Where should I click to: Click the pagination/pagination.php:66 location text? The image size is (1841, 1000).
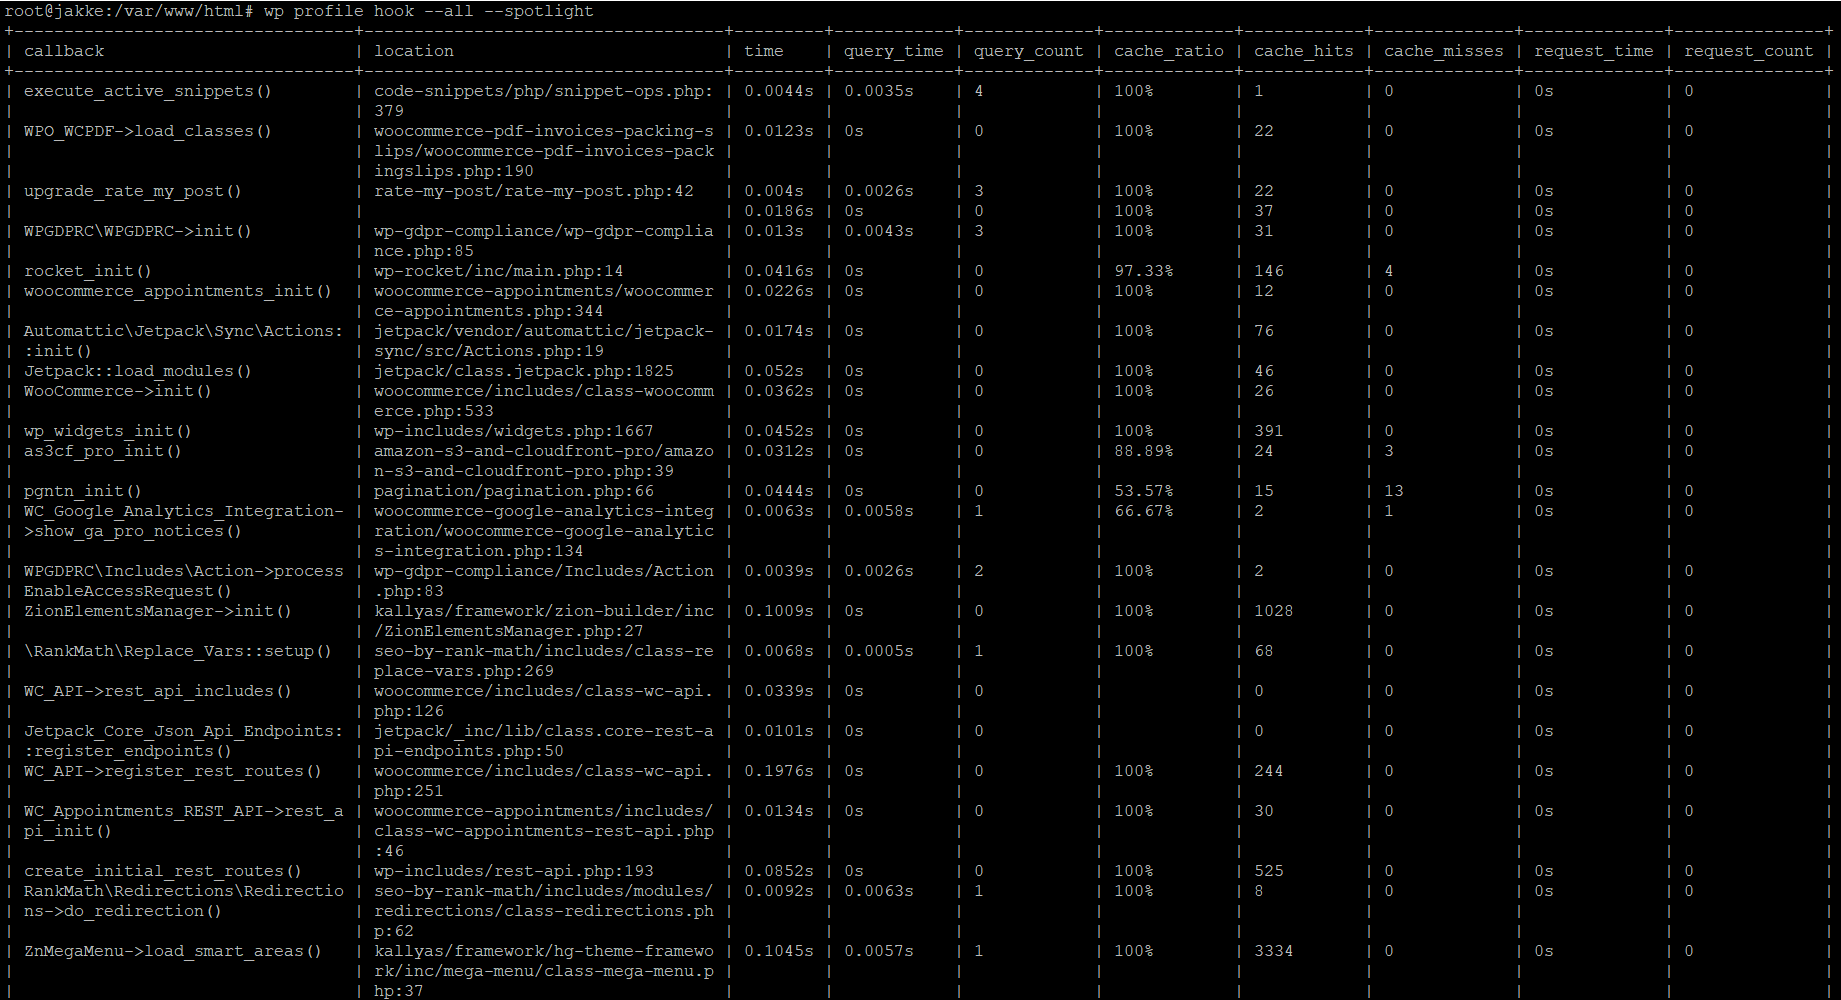(513, 491)
